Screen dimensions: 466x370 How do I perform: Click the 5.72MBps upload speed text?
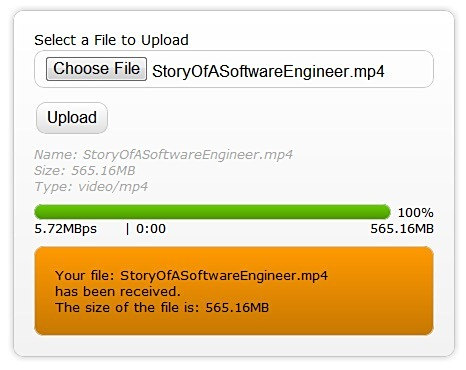click(66, 229)
